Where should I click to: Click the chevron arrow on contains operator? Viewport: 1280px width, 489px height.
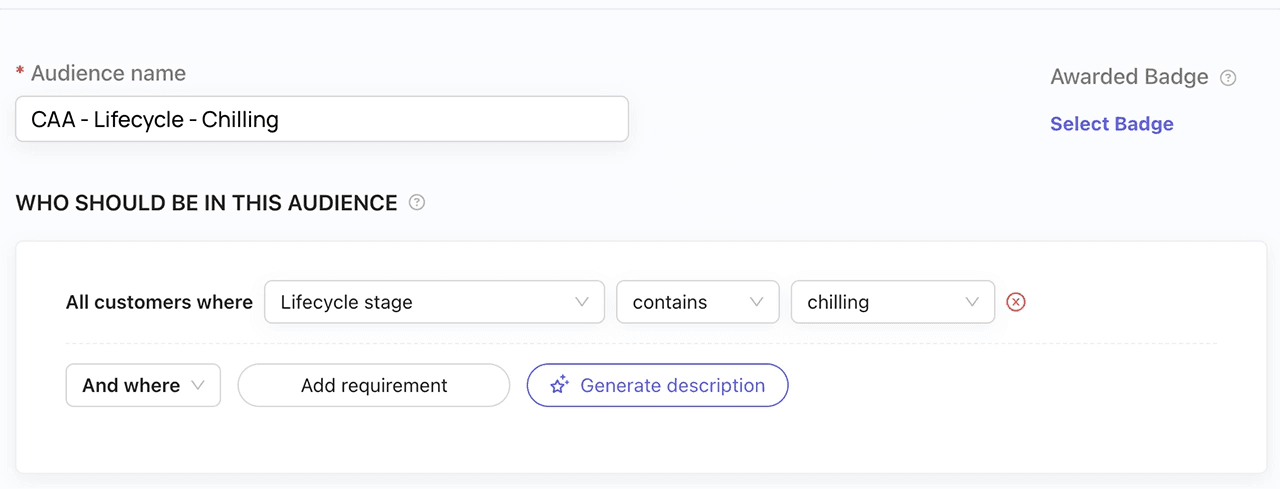757,302
